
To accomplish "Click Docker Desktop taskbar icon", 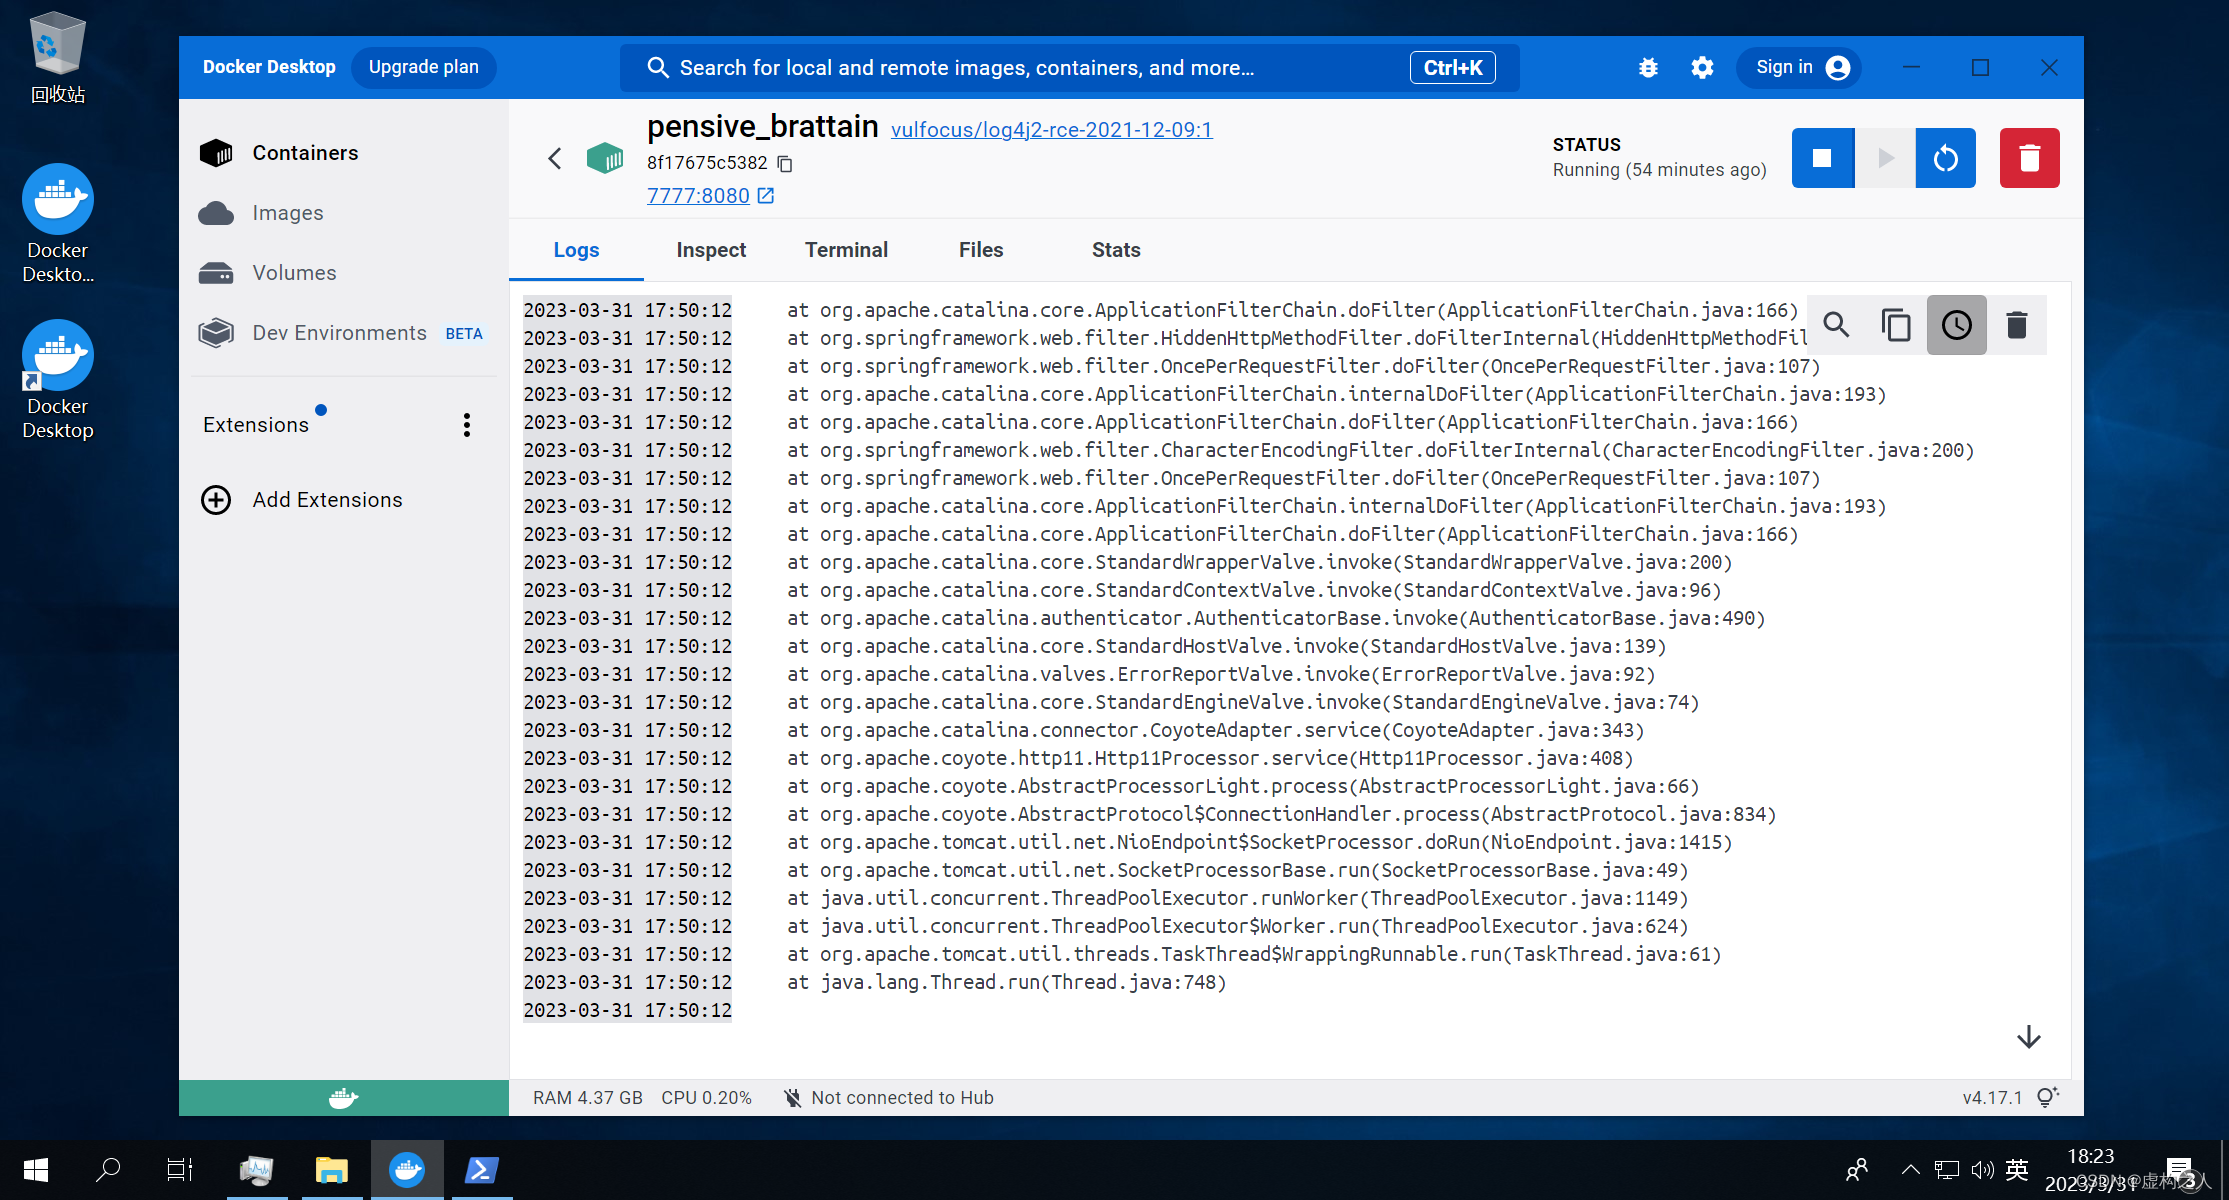I will 407,1170.
